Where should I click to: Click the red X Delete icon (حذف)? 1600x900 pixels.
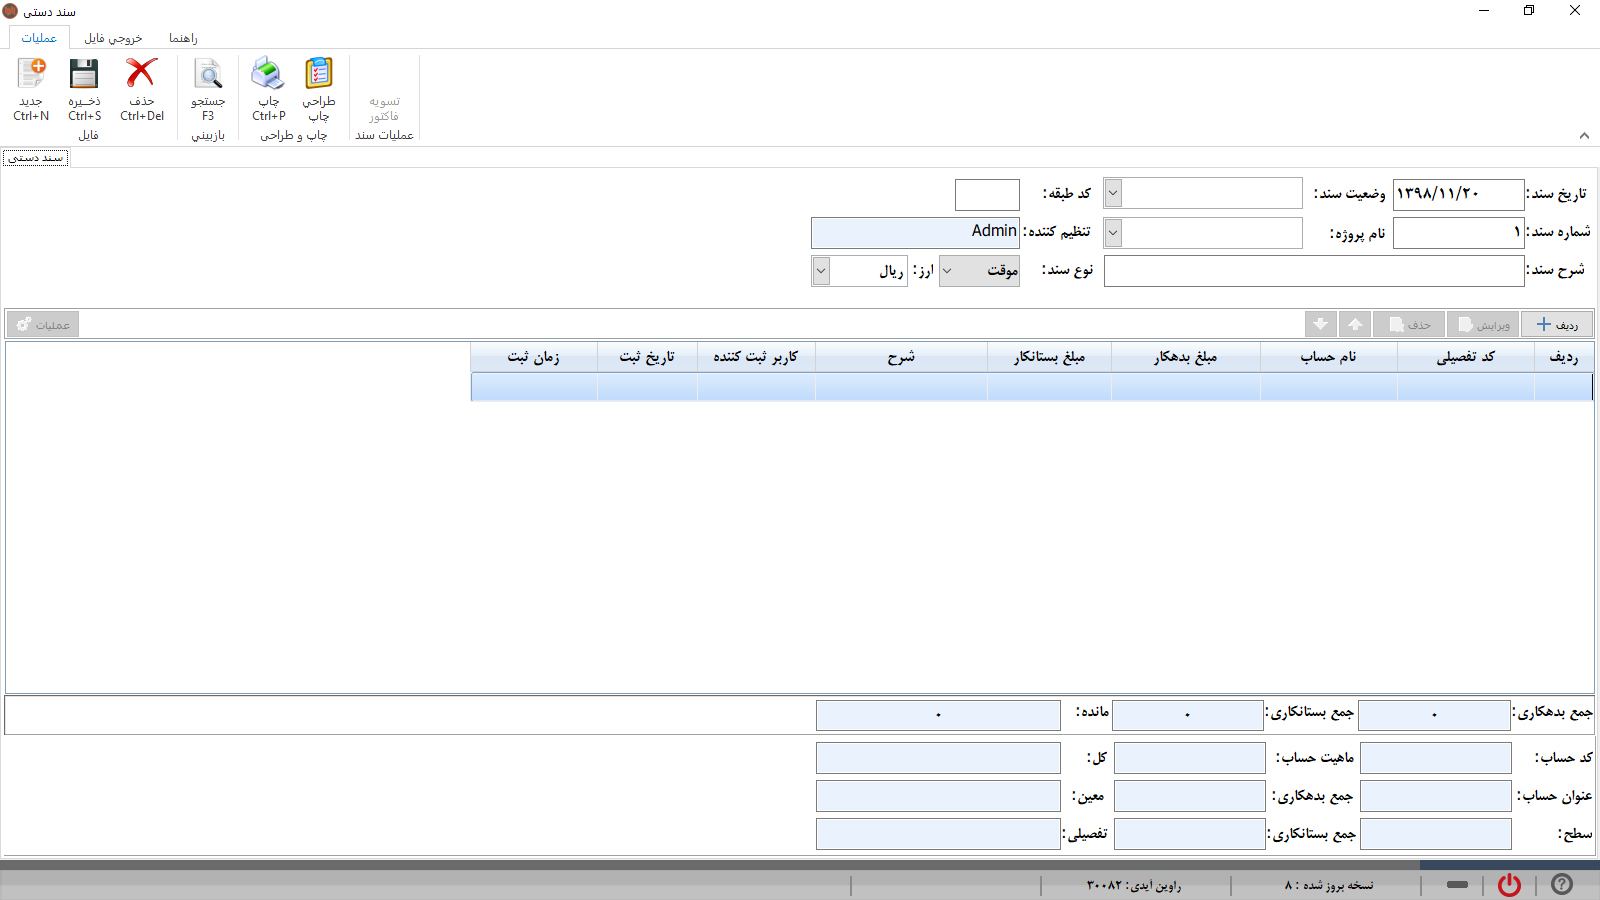click(x=141, y=75)
